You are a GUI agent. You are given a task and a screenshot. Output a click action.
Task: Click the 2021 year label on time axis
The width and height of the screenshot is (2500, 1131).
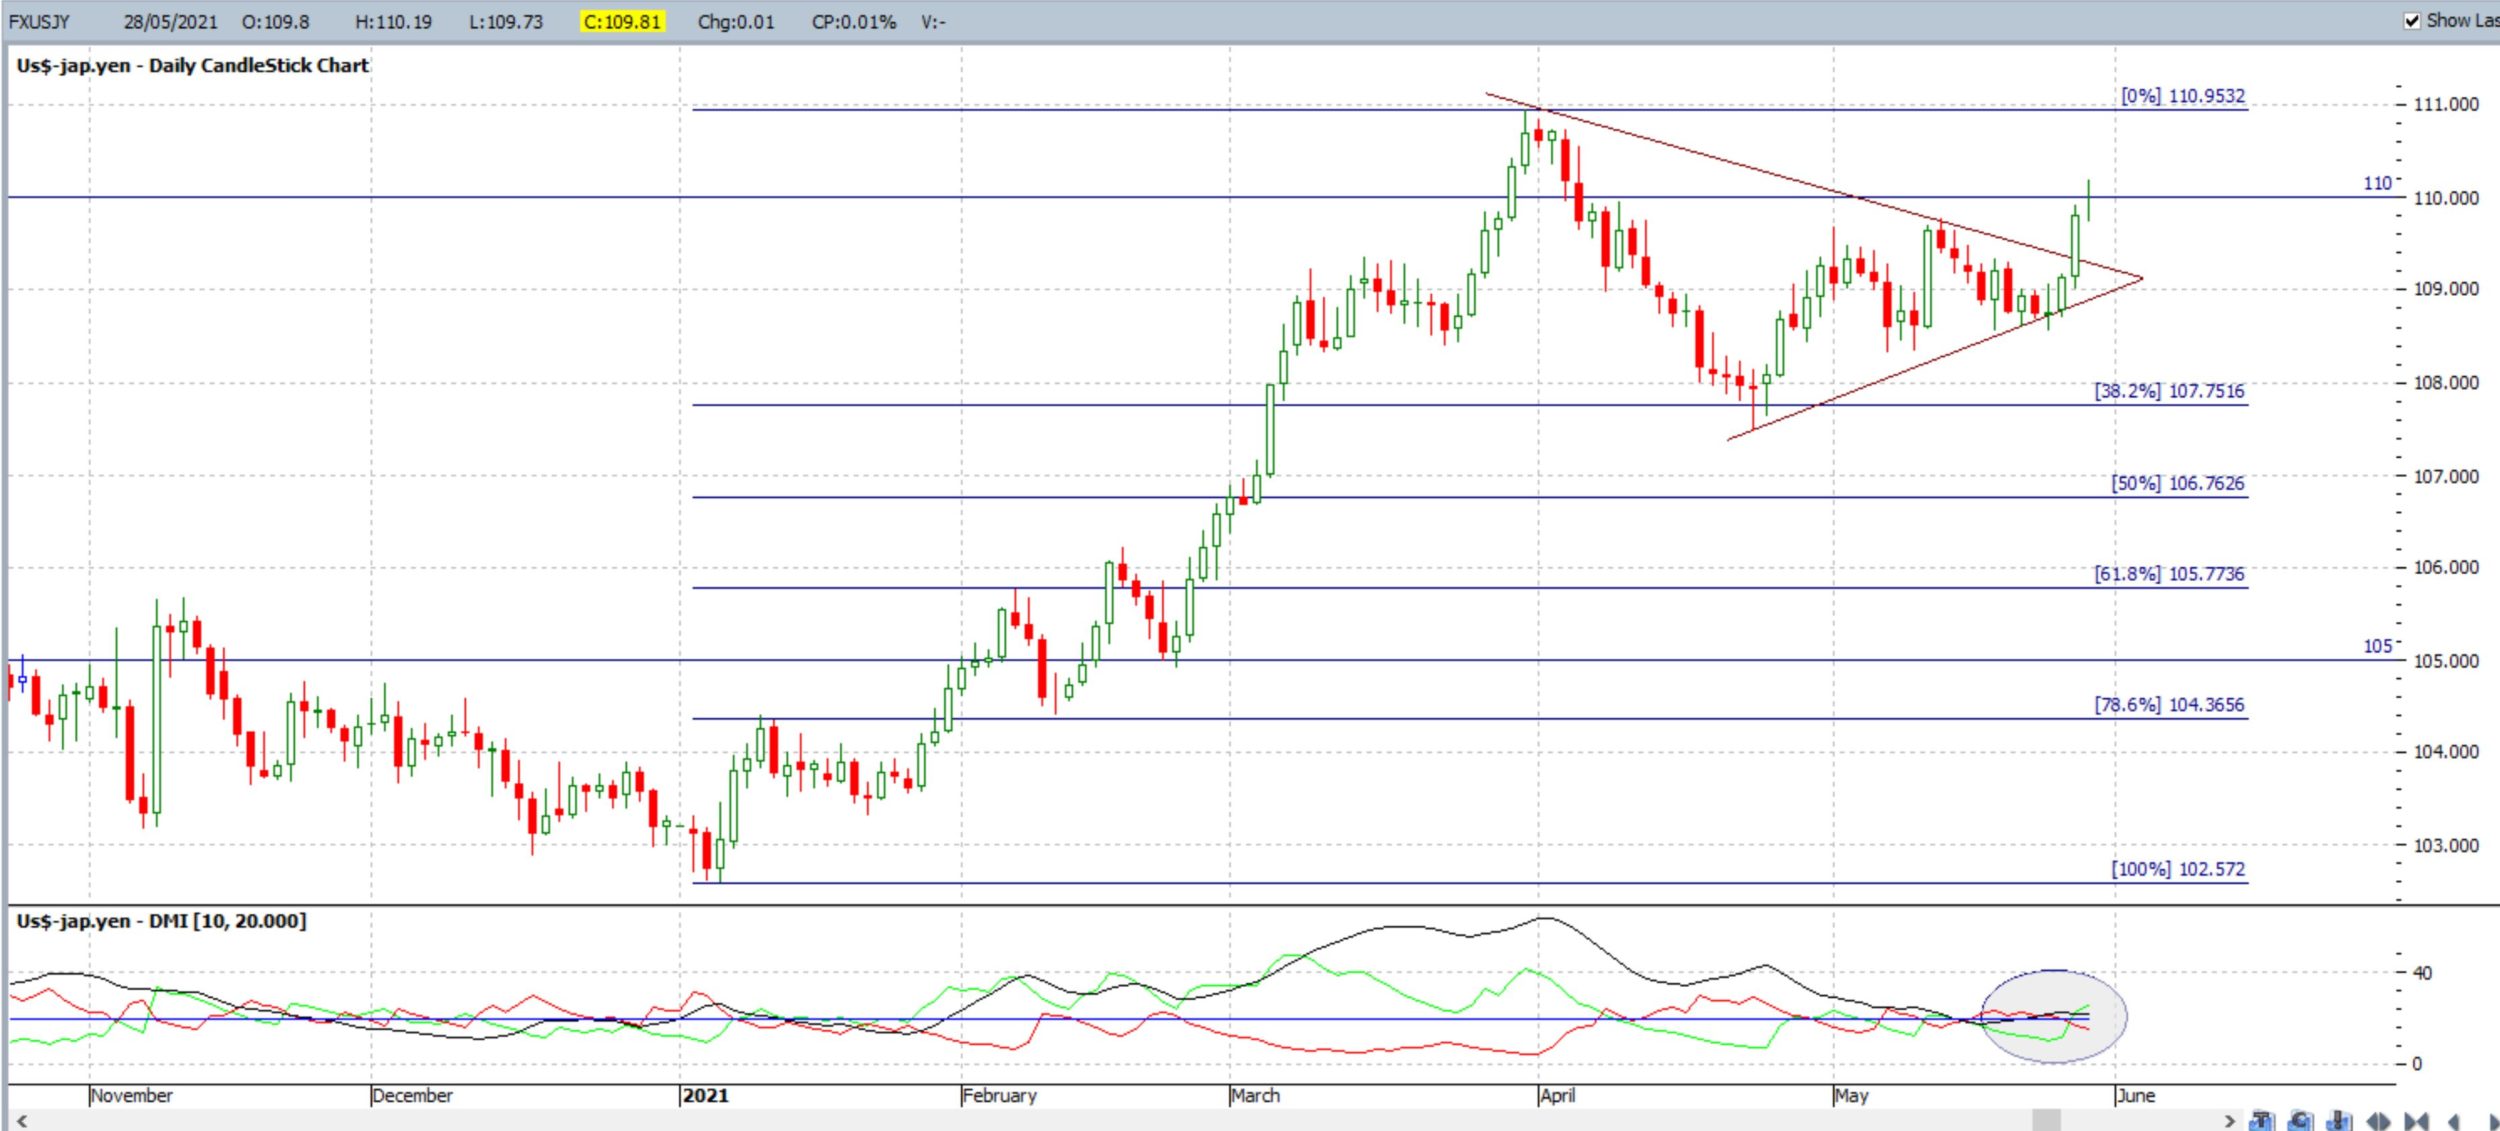(706, 1096)
